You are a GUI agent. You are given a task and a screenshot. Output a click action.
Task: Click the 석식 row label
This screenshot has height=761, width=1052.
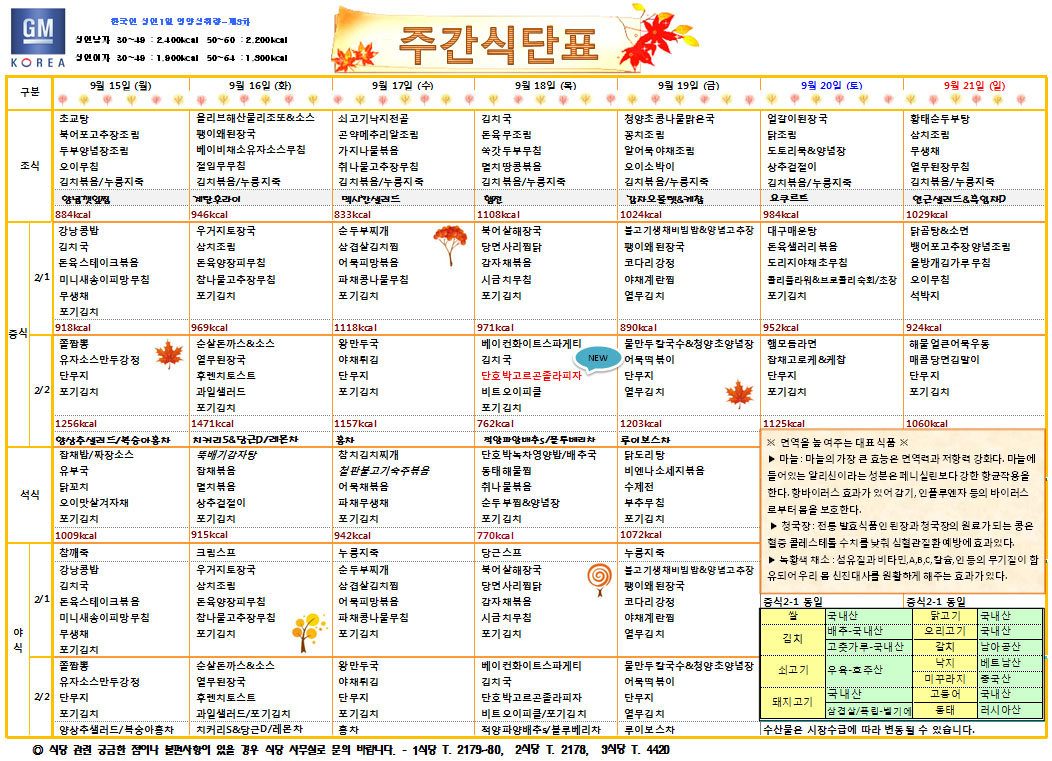coord(30,493)
